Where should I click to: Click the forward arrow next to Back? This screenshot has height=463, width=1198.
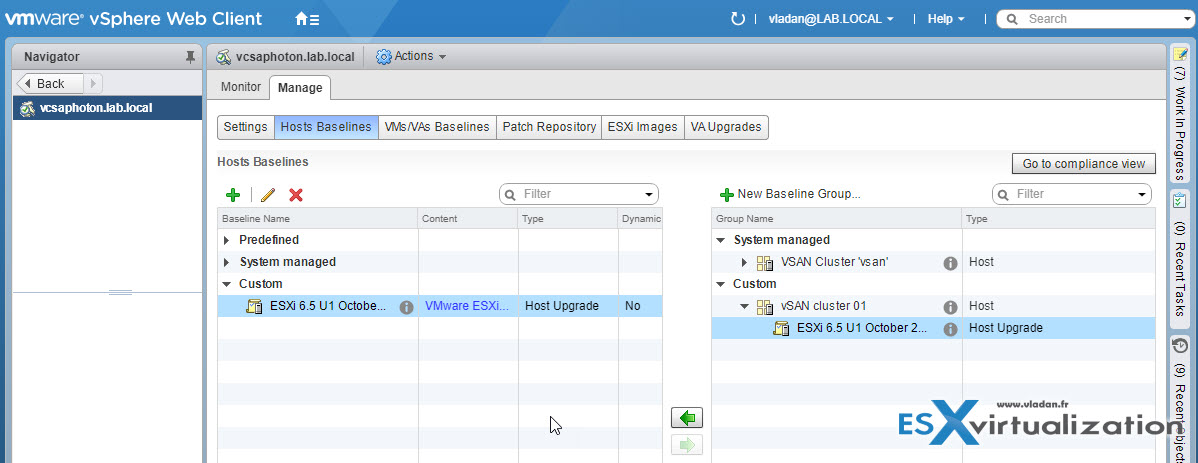(x=92, y=84)
